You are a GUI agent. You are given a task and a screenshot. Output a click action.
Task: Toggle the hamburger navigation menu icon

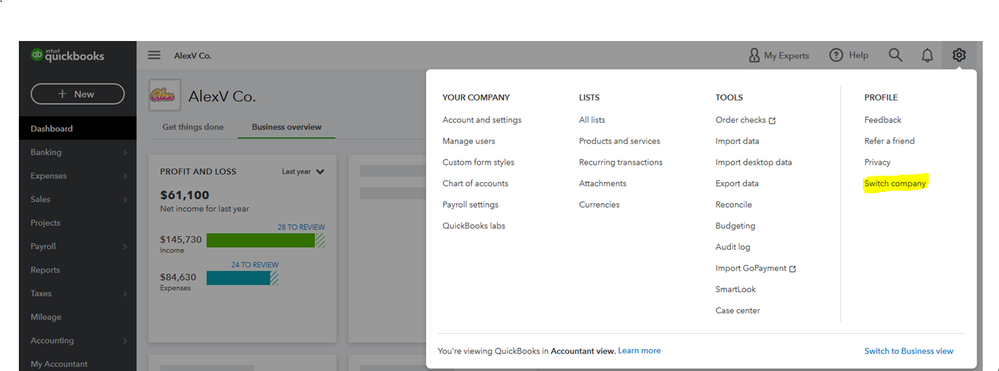(x=154, y=55)
